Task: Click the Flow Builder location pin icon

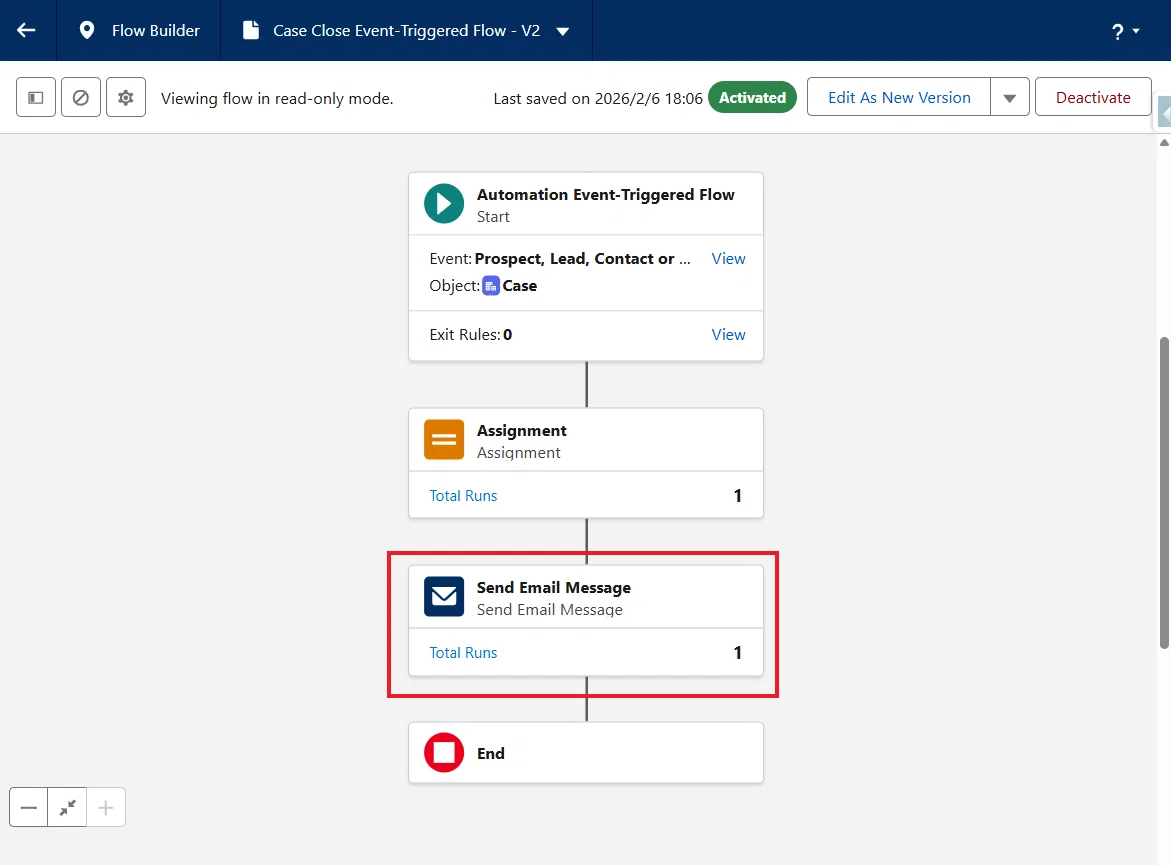Action: [x=87, y=31]
